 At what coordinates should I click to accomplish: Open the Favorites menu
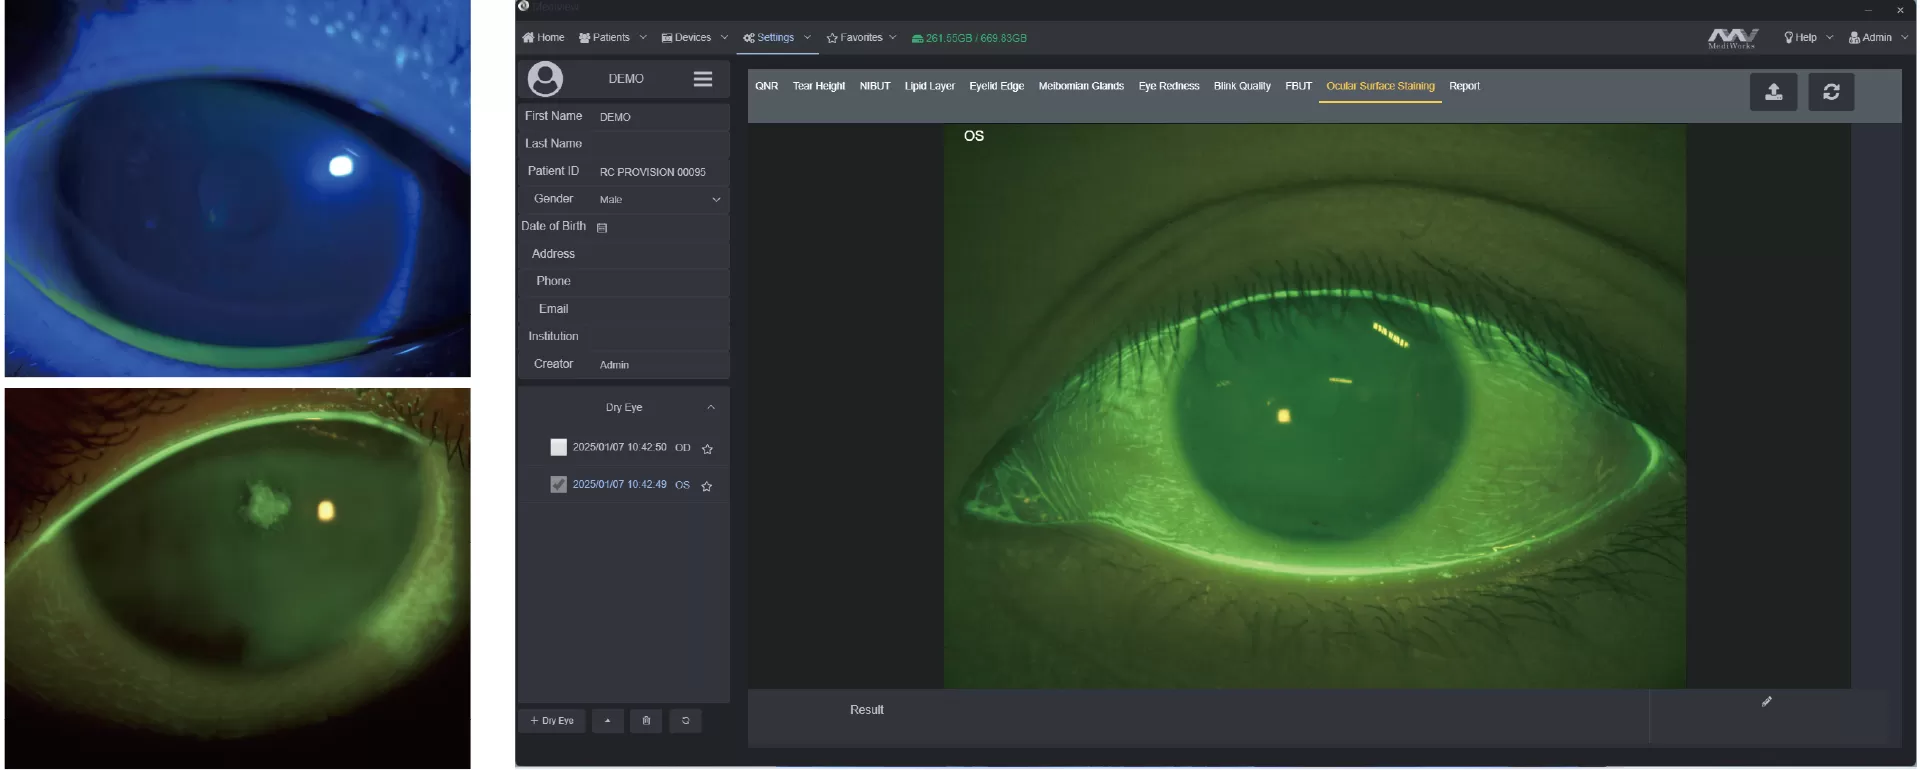[861, 38]
